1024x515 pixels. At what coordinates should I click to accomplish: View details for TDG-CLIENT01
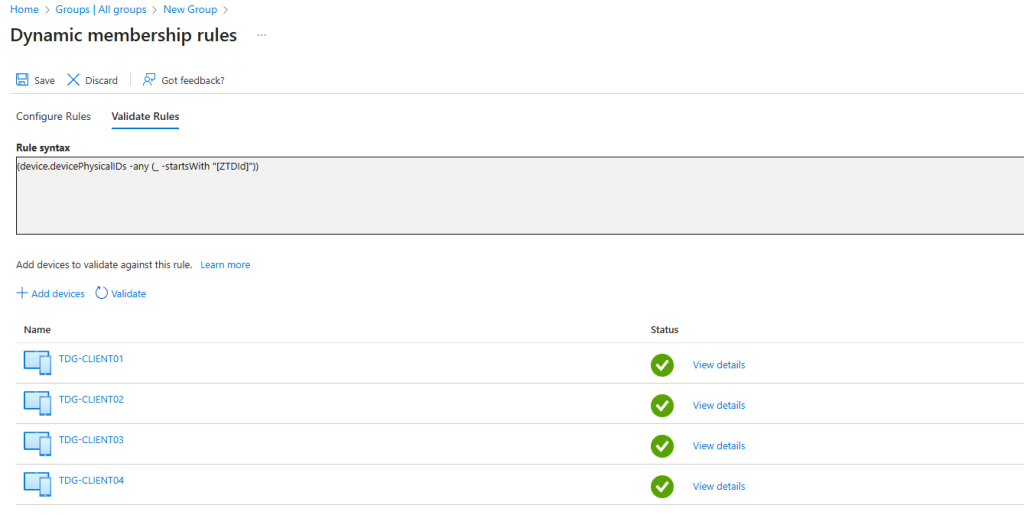[718, 365]
